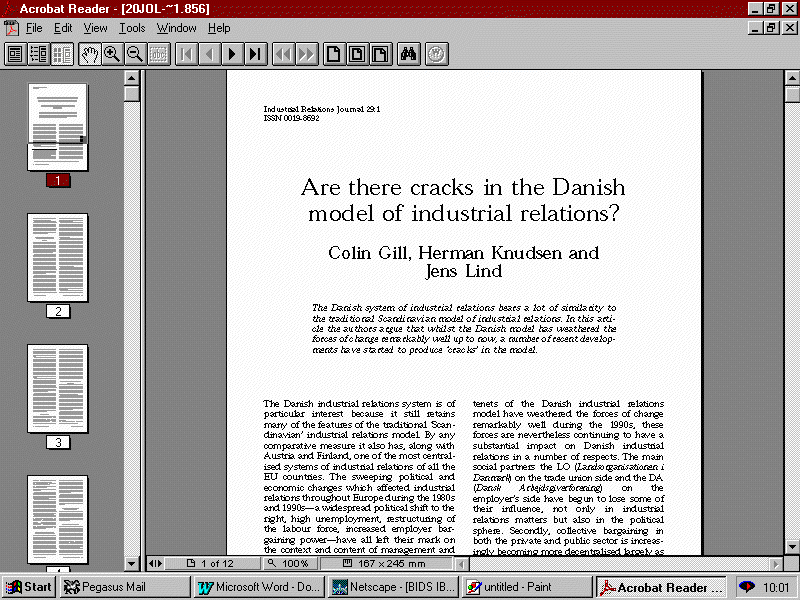The width and height of the screenshot is (800, 600).
Task: Select the Hand tool
Action: coord(89,54)
